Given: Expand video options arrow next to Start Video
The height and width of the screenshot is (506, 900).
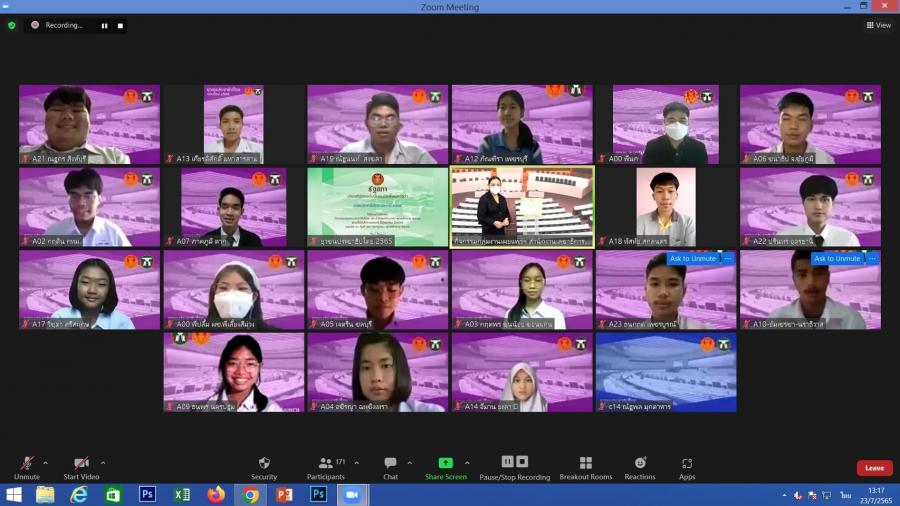Looking at the screenshot, I should 103,463.
